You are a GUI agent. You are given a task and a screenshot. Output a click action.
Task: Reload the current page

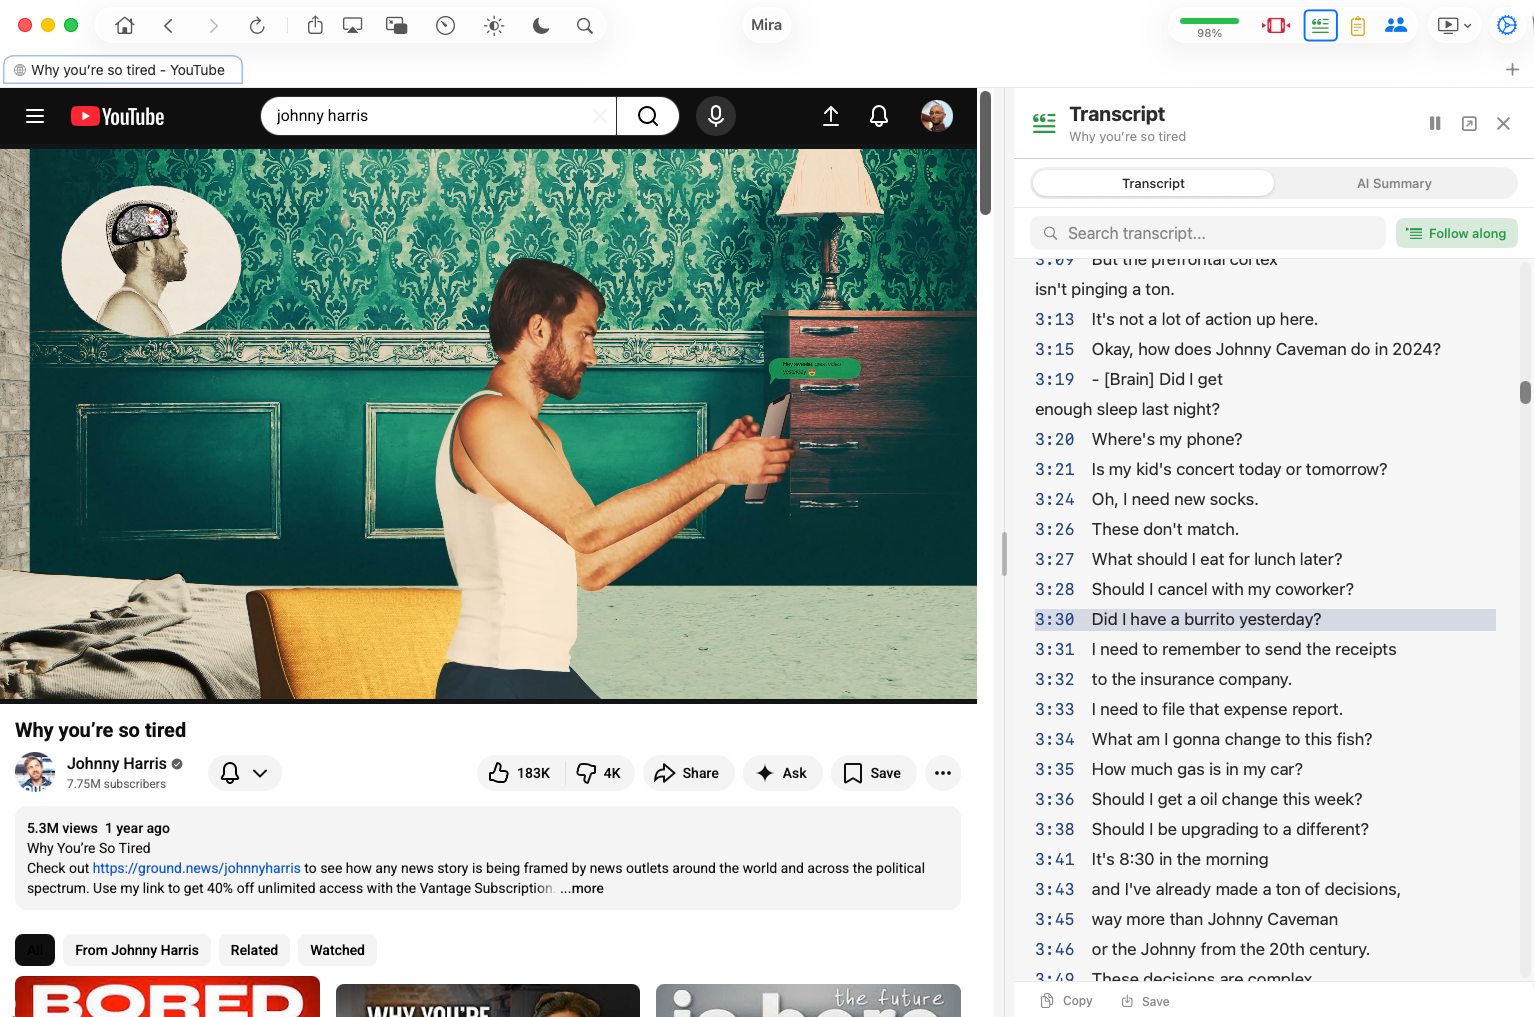(x=257, y=26)
